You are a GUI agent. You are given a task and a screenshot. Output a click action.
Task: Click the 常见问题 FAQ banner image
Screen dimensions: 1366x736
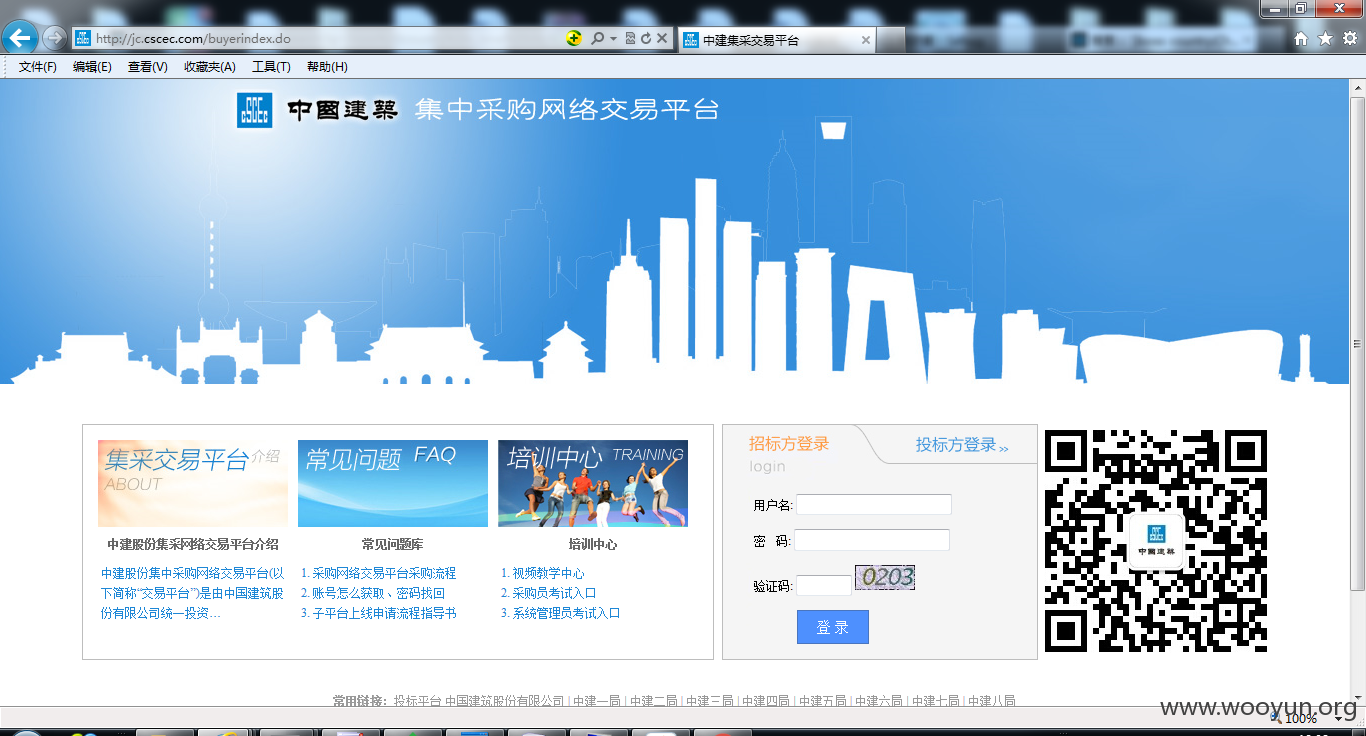pos(393,483)
